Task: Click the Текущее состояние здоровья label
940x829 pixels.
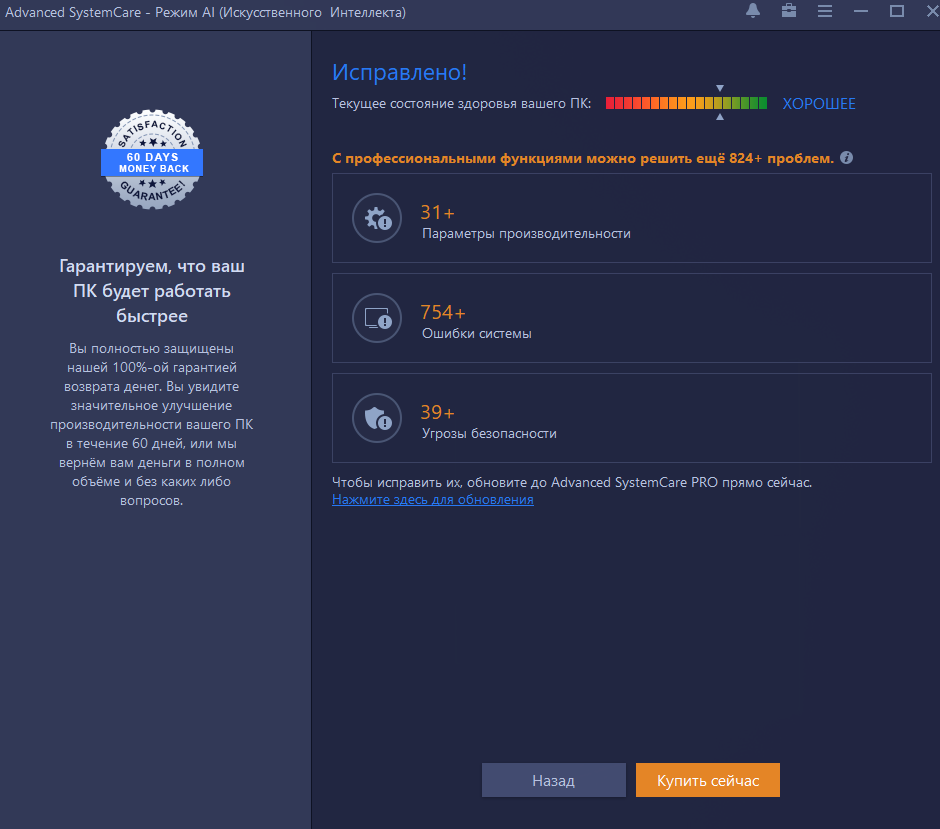Action: point(462,104)
